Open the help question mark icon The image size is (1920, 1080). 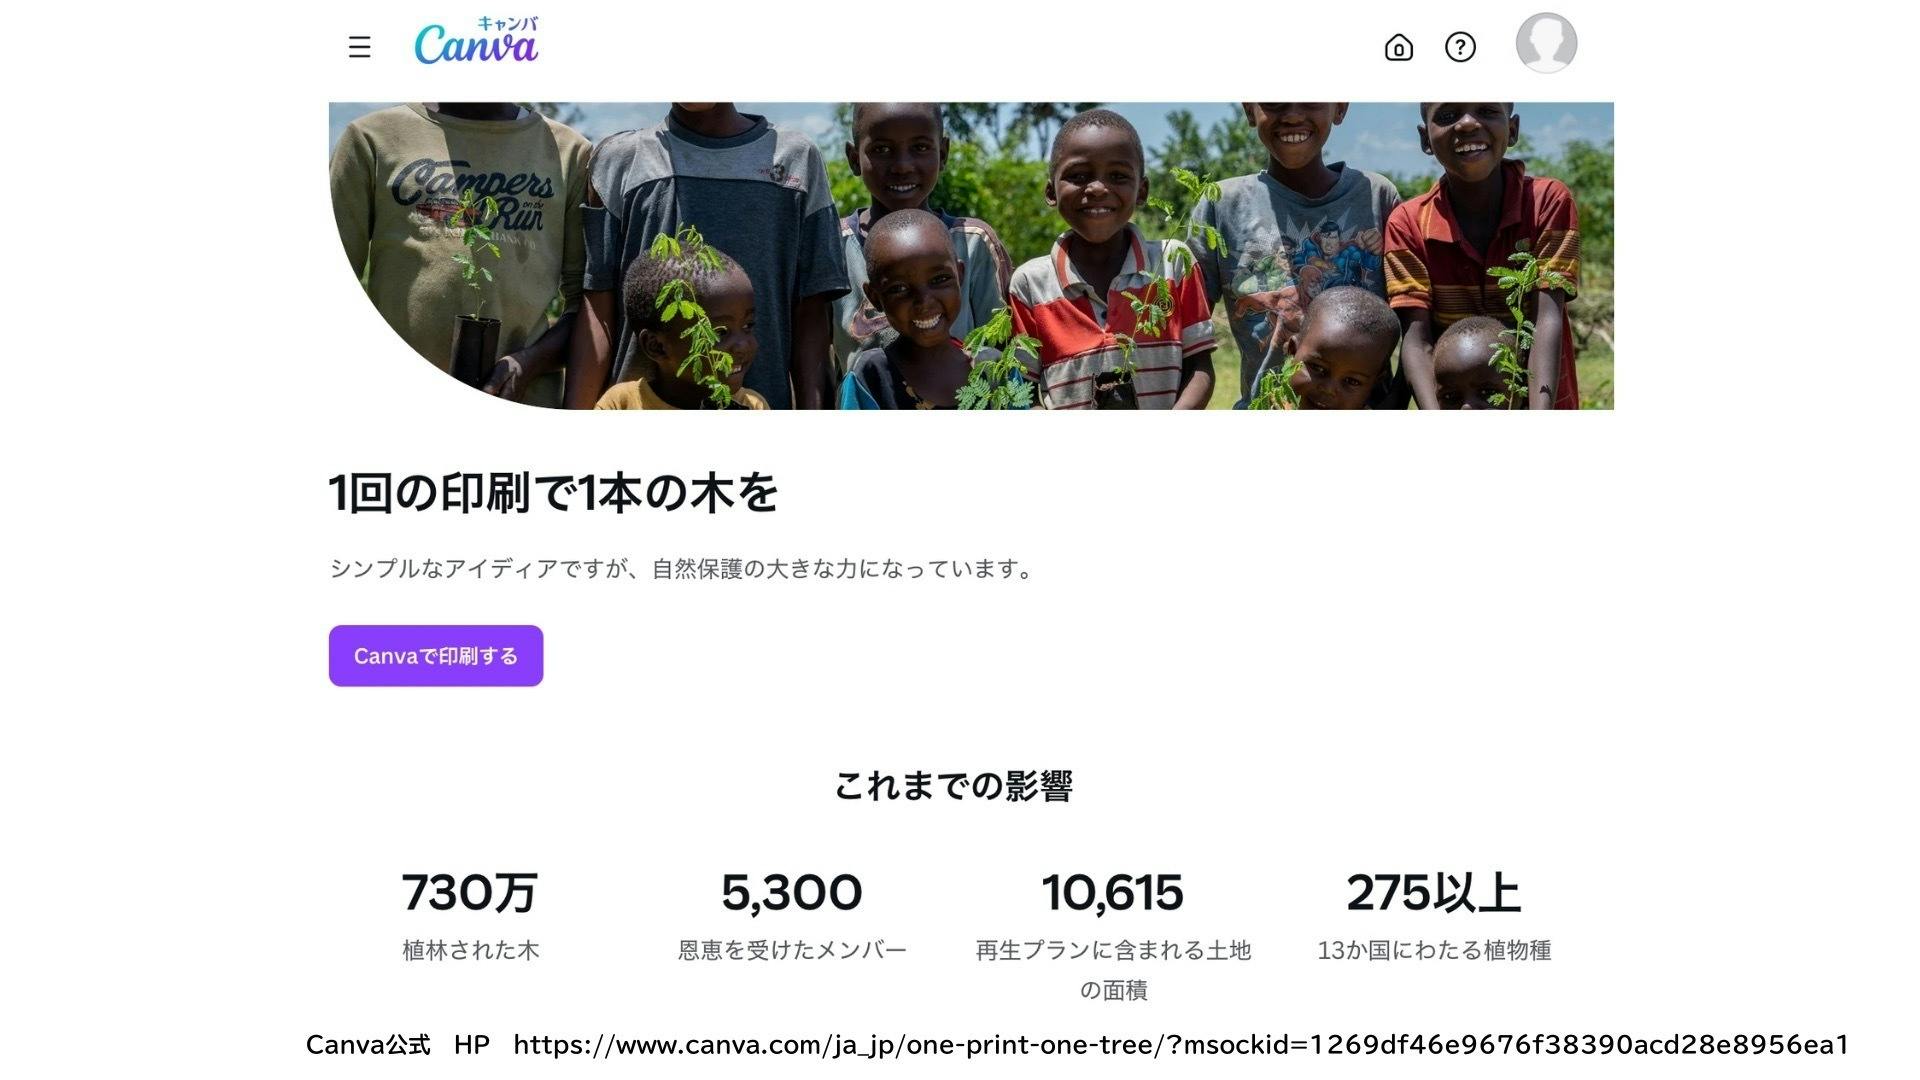click(1460, 47)
